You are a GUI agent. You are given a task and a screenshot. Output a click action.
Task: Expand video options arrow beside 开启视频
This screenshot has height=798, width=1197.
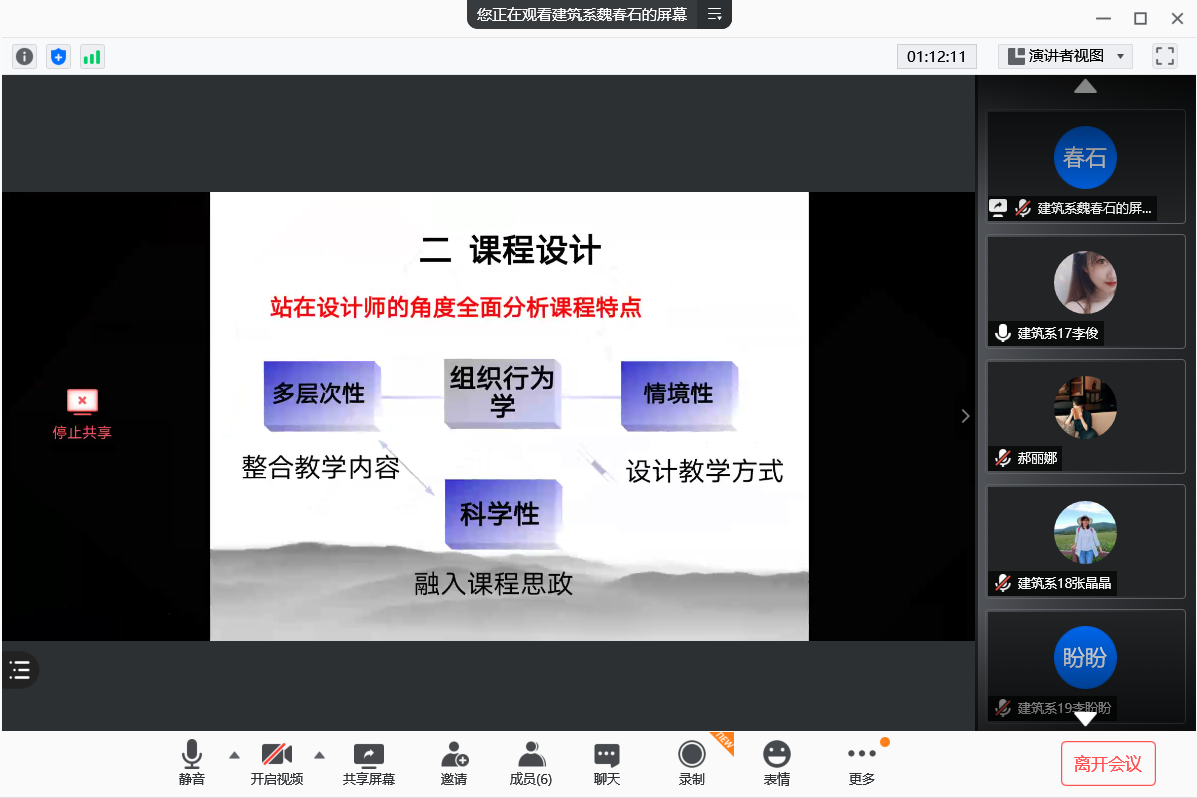click(x=320, y=755)
